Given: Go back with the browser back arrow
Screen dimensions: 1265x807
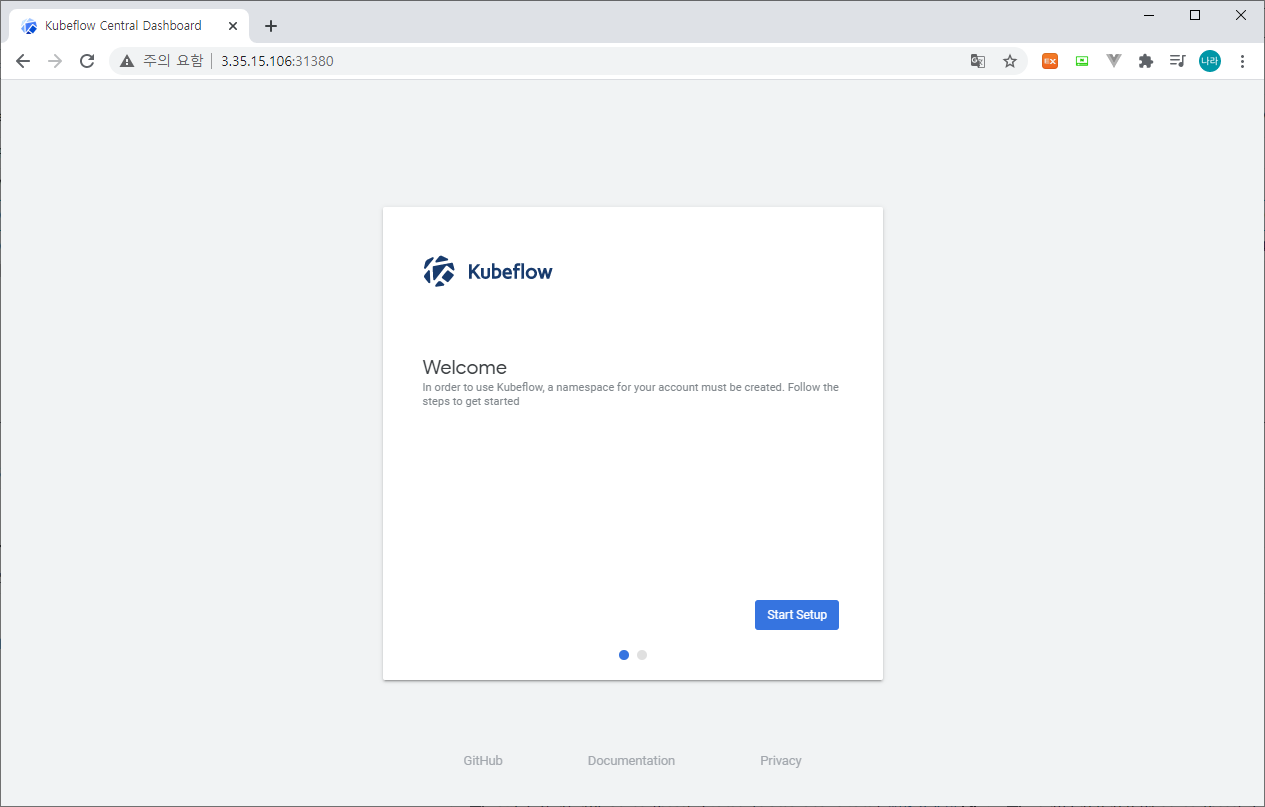Looking at the screenshot, I should (x=23, y=61).
